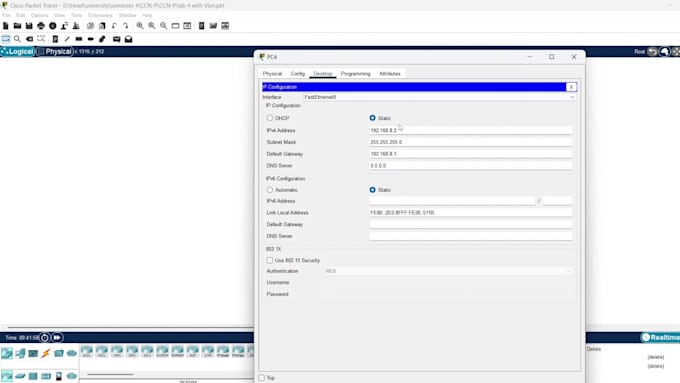Open network information round icon
Viewport: 680px width, 383px height.
pyautogui.click(x=52, y=26)
